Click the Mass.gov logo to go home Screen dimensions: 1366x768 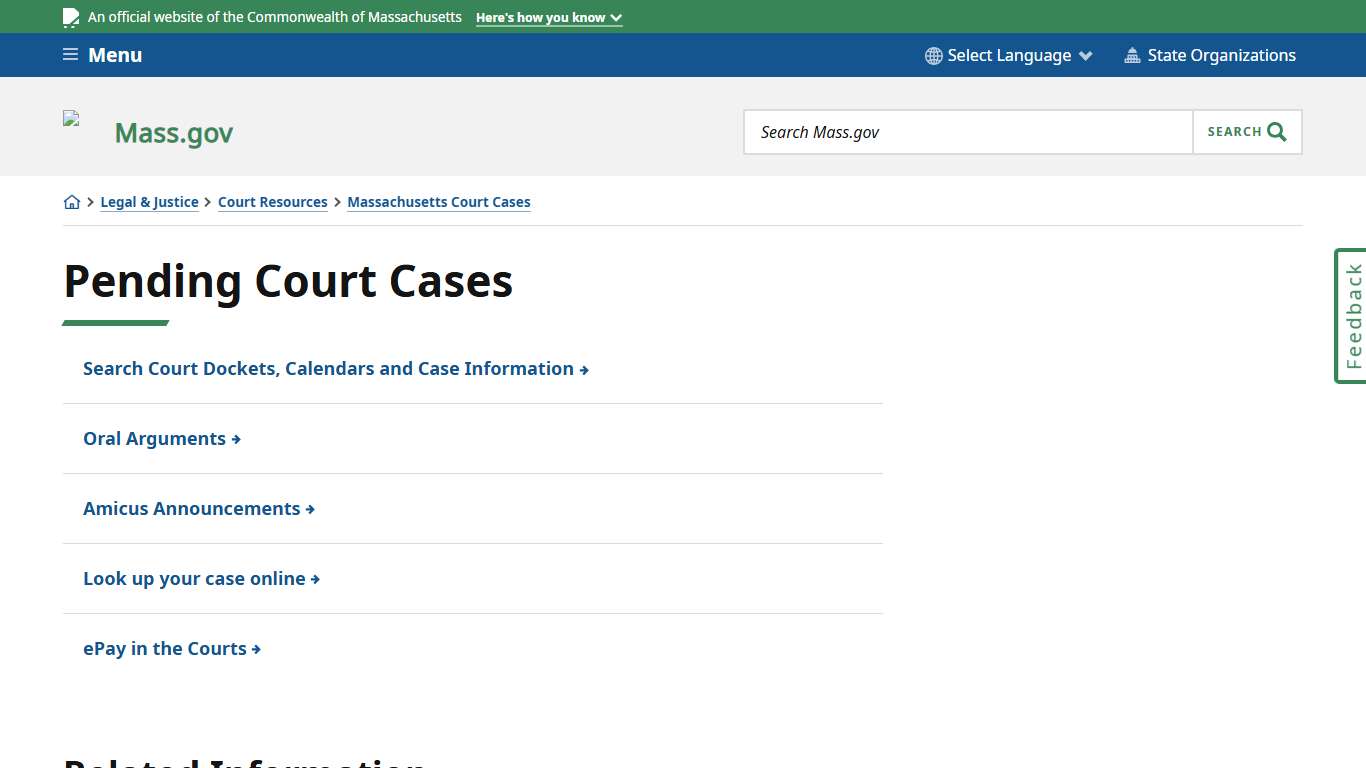click(173, 132)
